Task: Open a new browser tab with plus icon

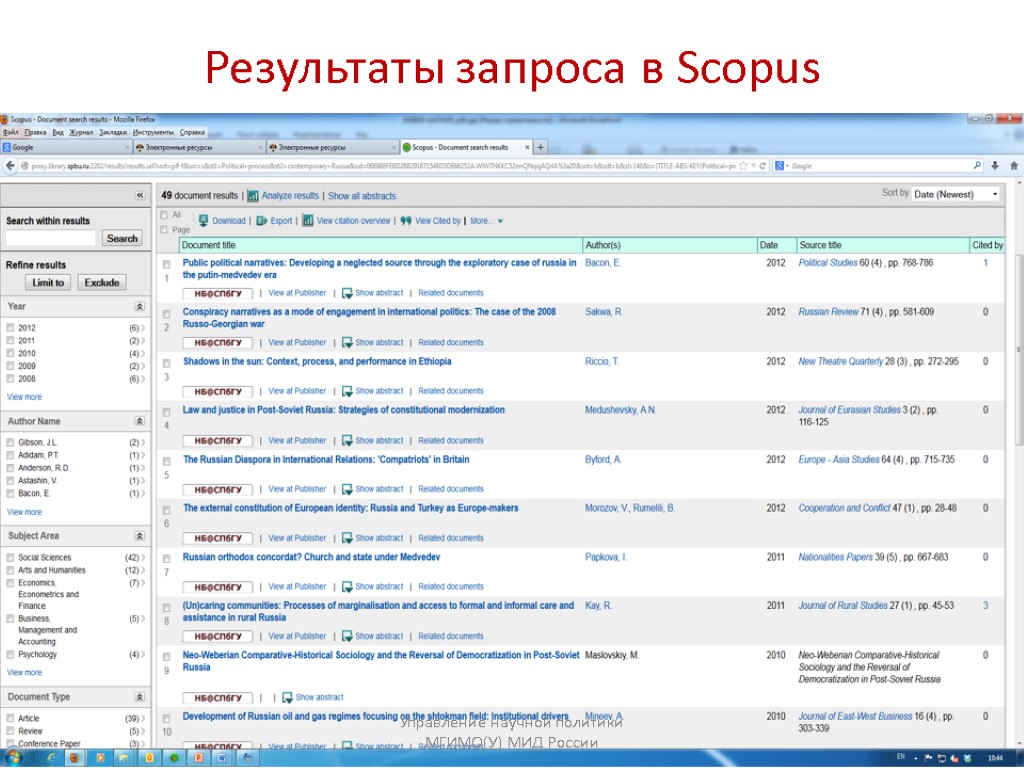Action: click(x=540, y=148)
